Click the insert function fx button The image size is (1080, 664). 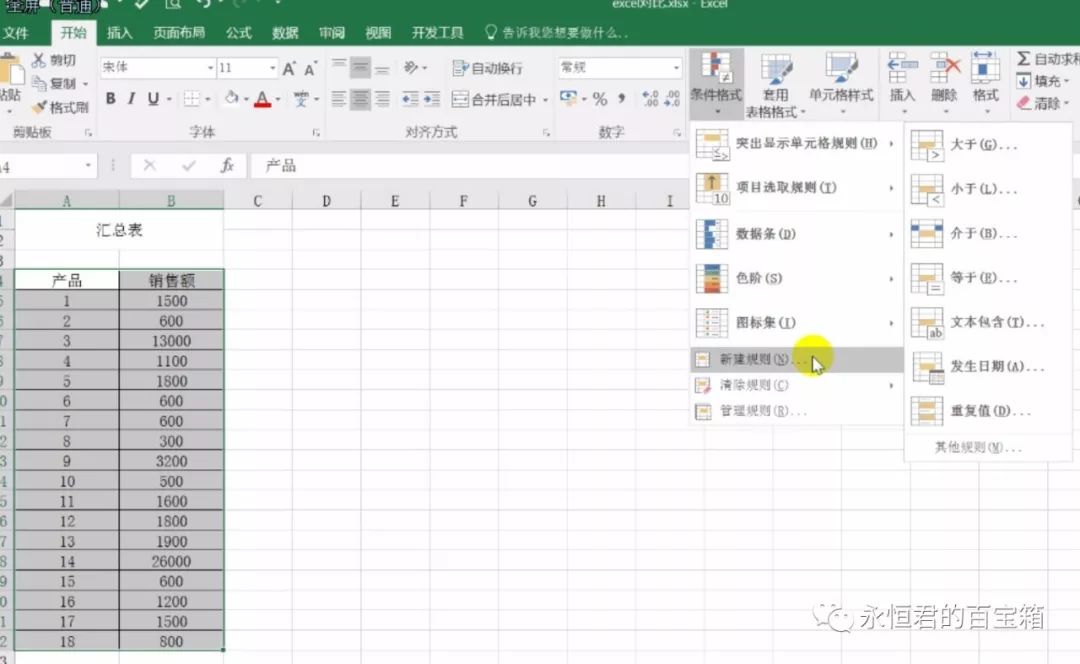[227, 165]
